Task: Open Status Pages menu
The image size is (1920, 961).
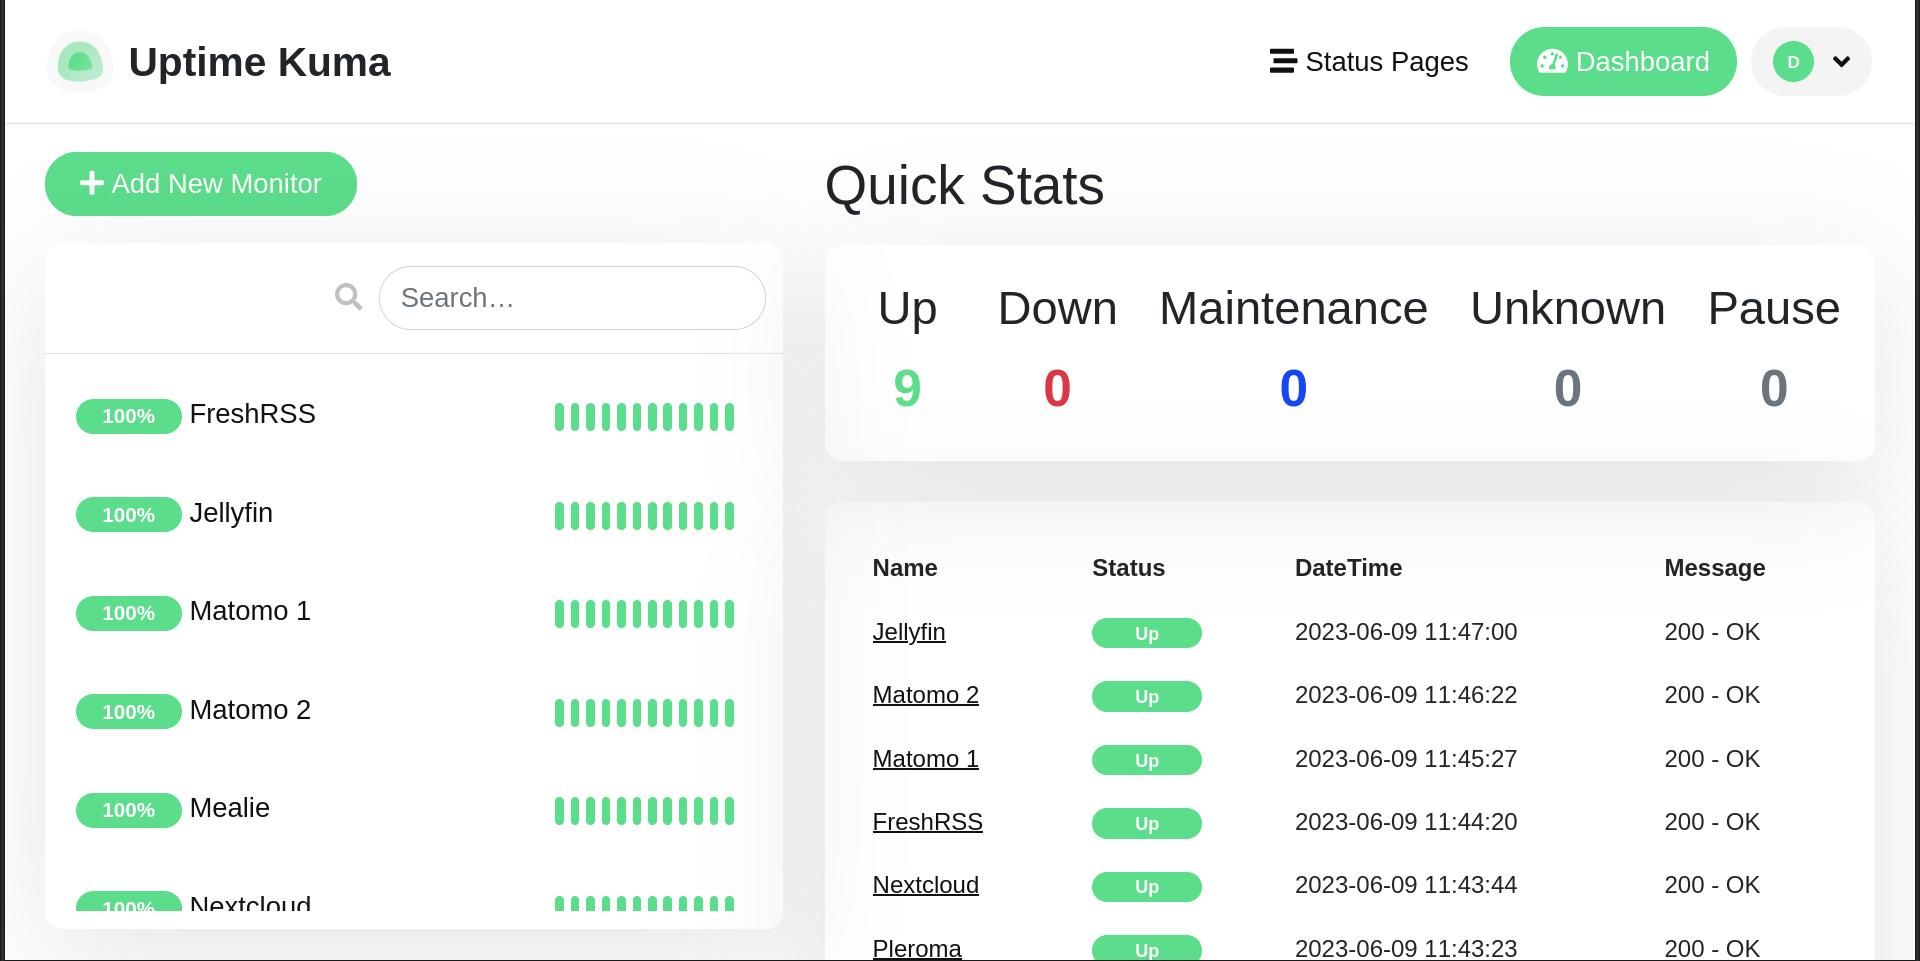Action: [1368, 62]
